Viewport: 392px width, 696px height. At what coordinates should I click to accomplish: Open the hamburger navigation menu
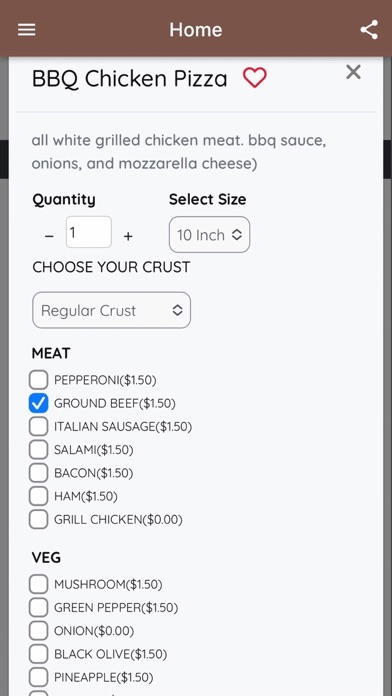click(x=27, y=30)
